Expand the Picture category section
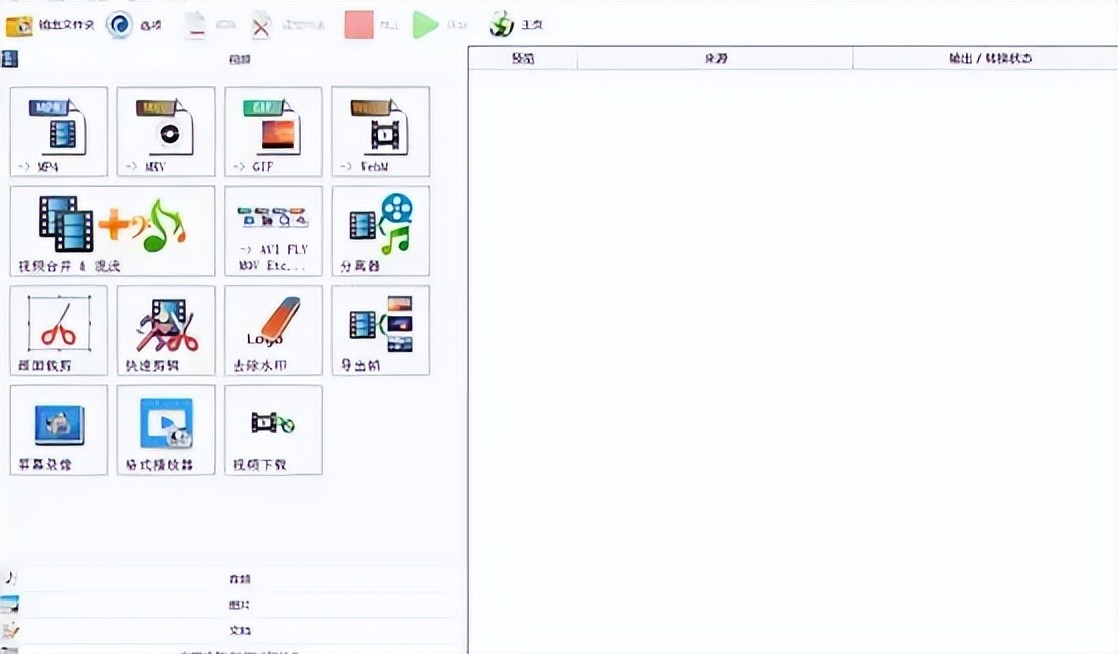The image size is (1118, 654). [x=238, y=605]
